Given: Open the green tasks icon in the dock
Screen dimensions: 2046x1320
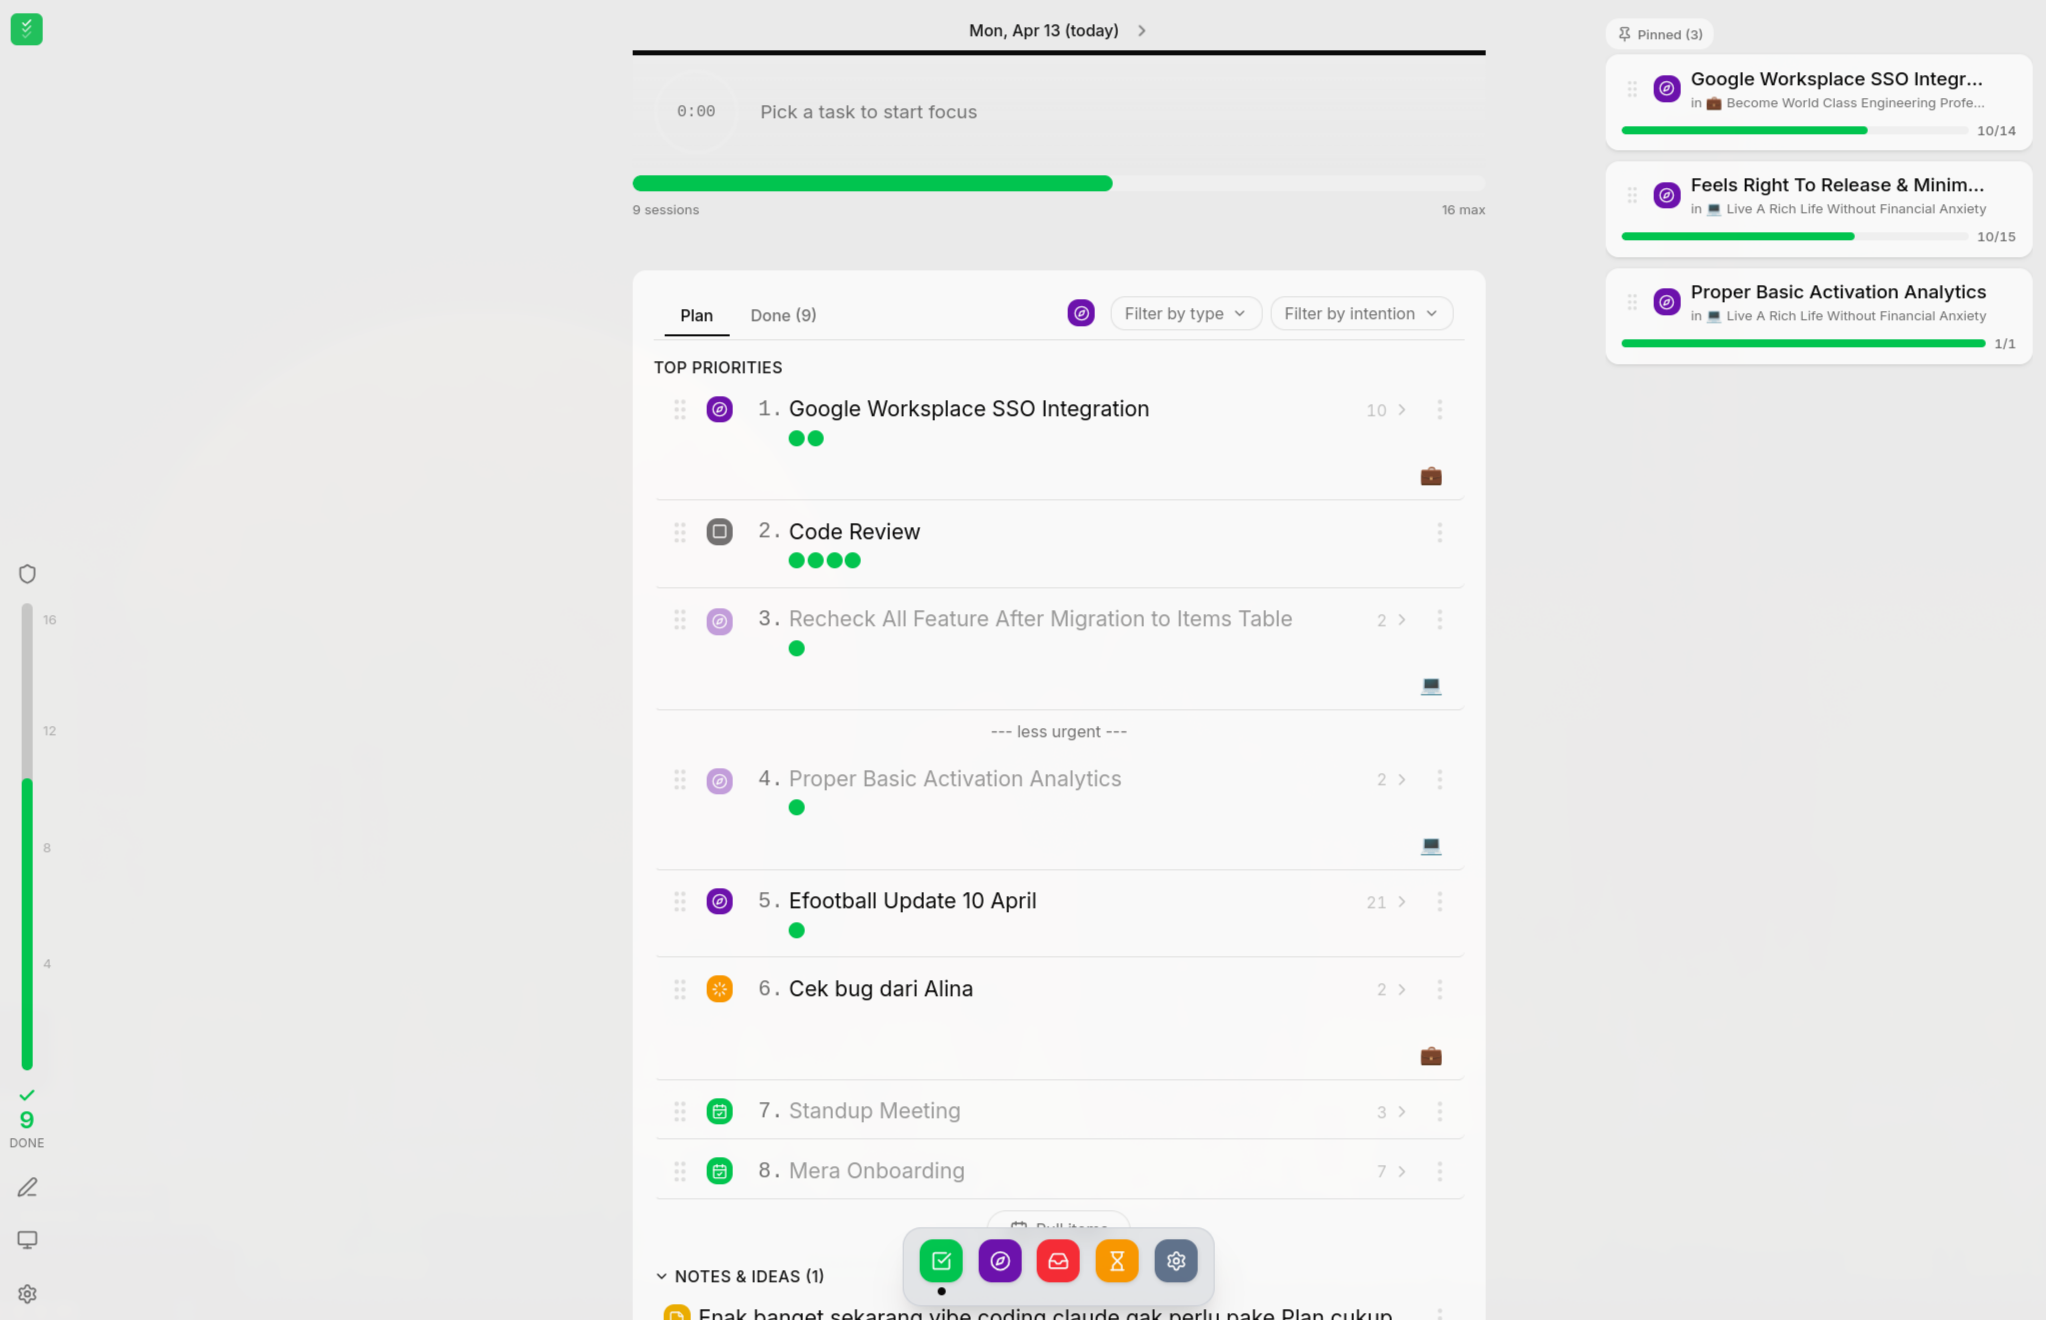Looking at the screenshot, I should 940,1261.
